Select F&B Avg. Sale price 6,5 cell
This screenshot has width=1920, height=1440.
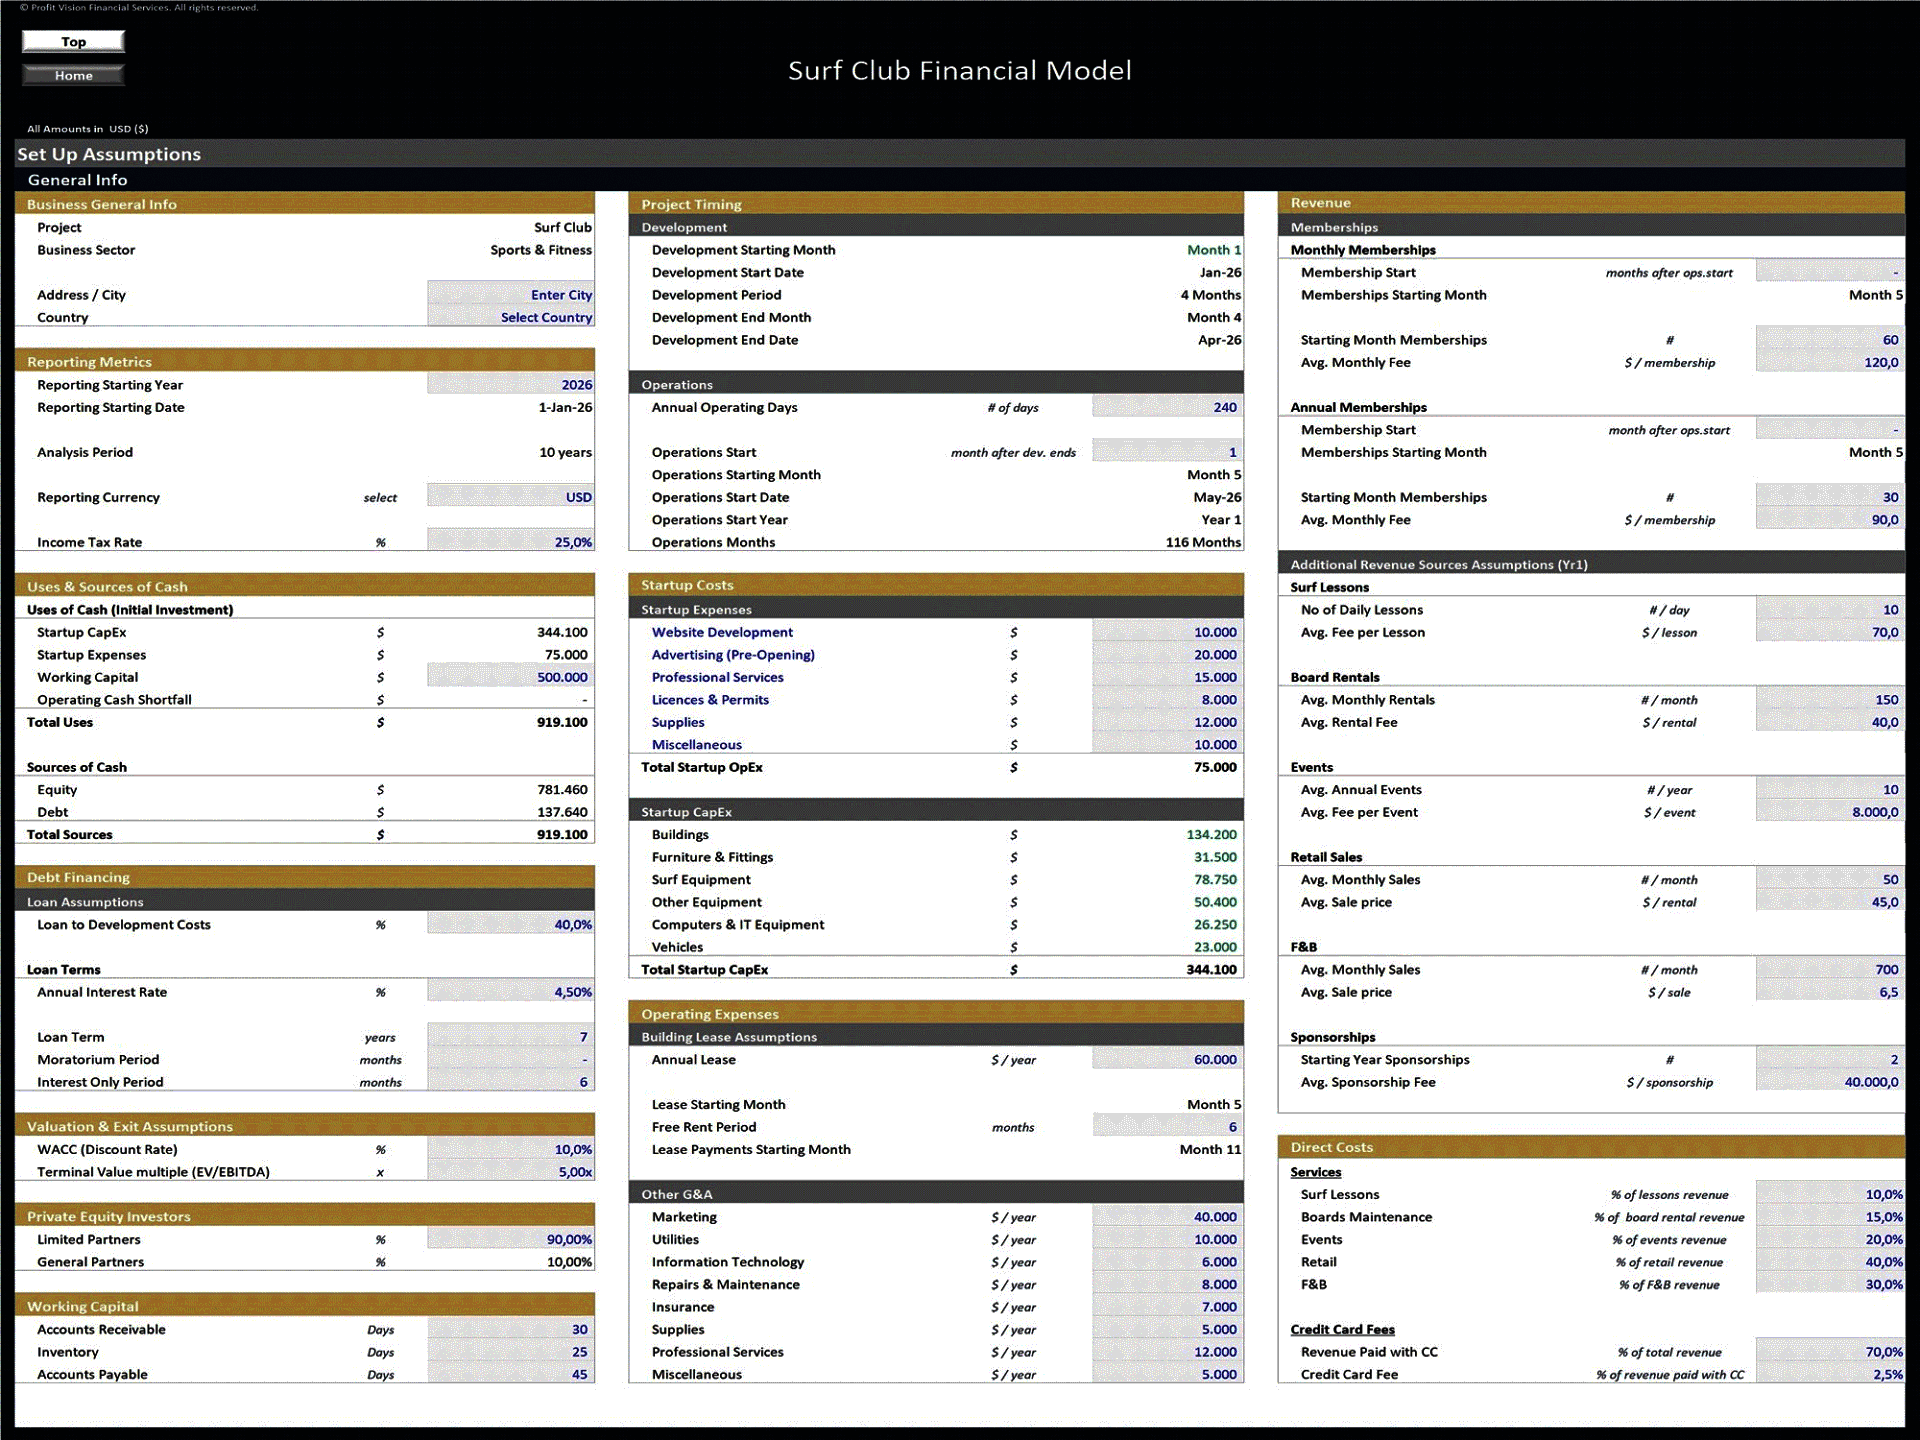pyautogui.click(x=1830, y=992)
